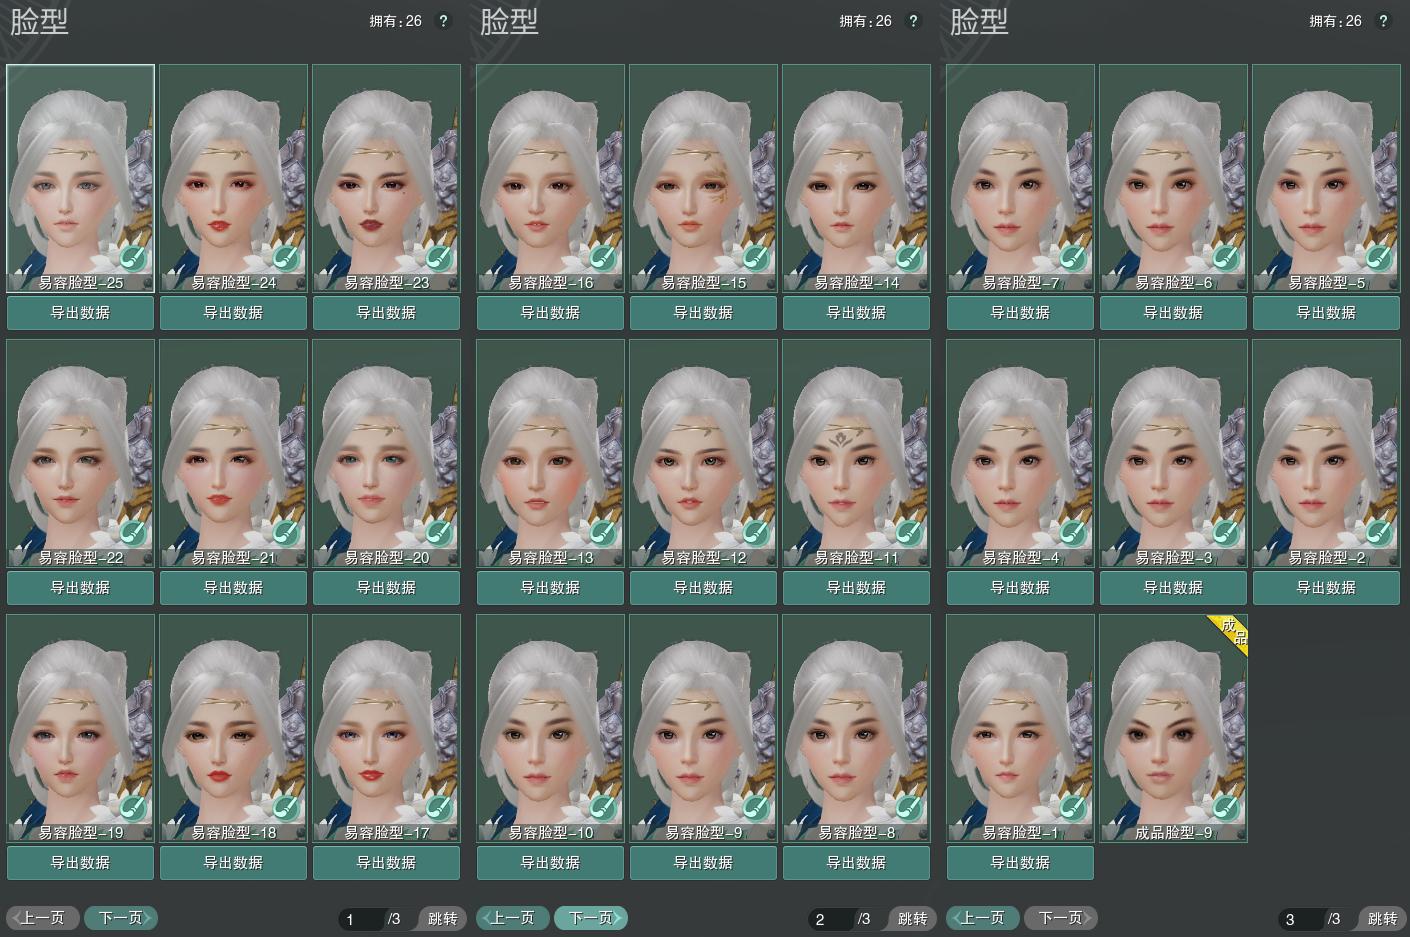Select the 易容脸型-24 face thumbnail

[x=234, y=178]
